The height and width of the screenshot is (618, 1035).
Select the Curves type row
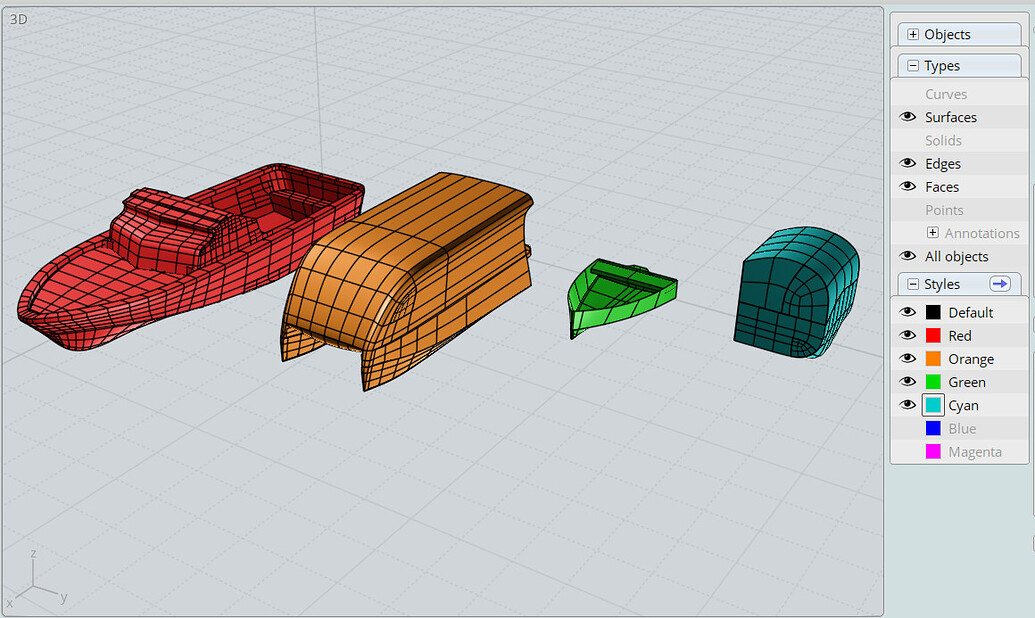click(960, 94)
